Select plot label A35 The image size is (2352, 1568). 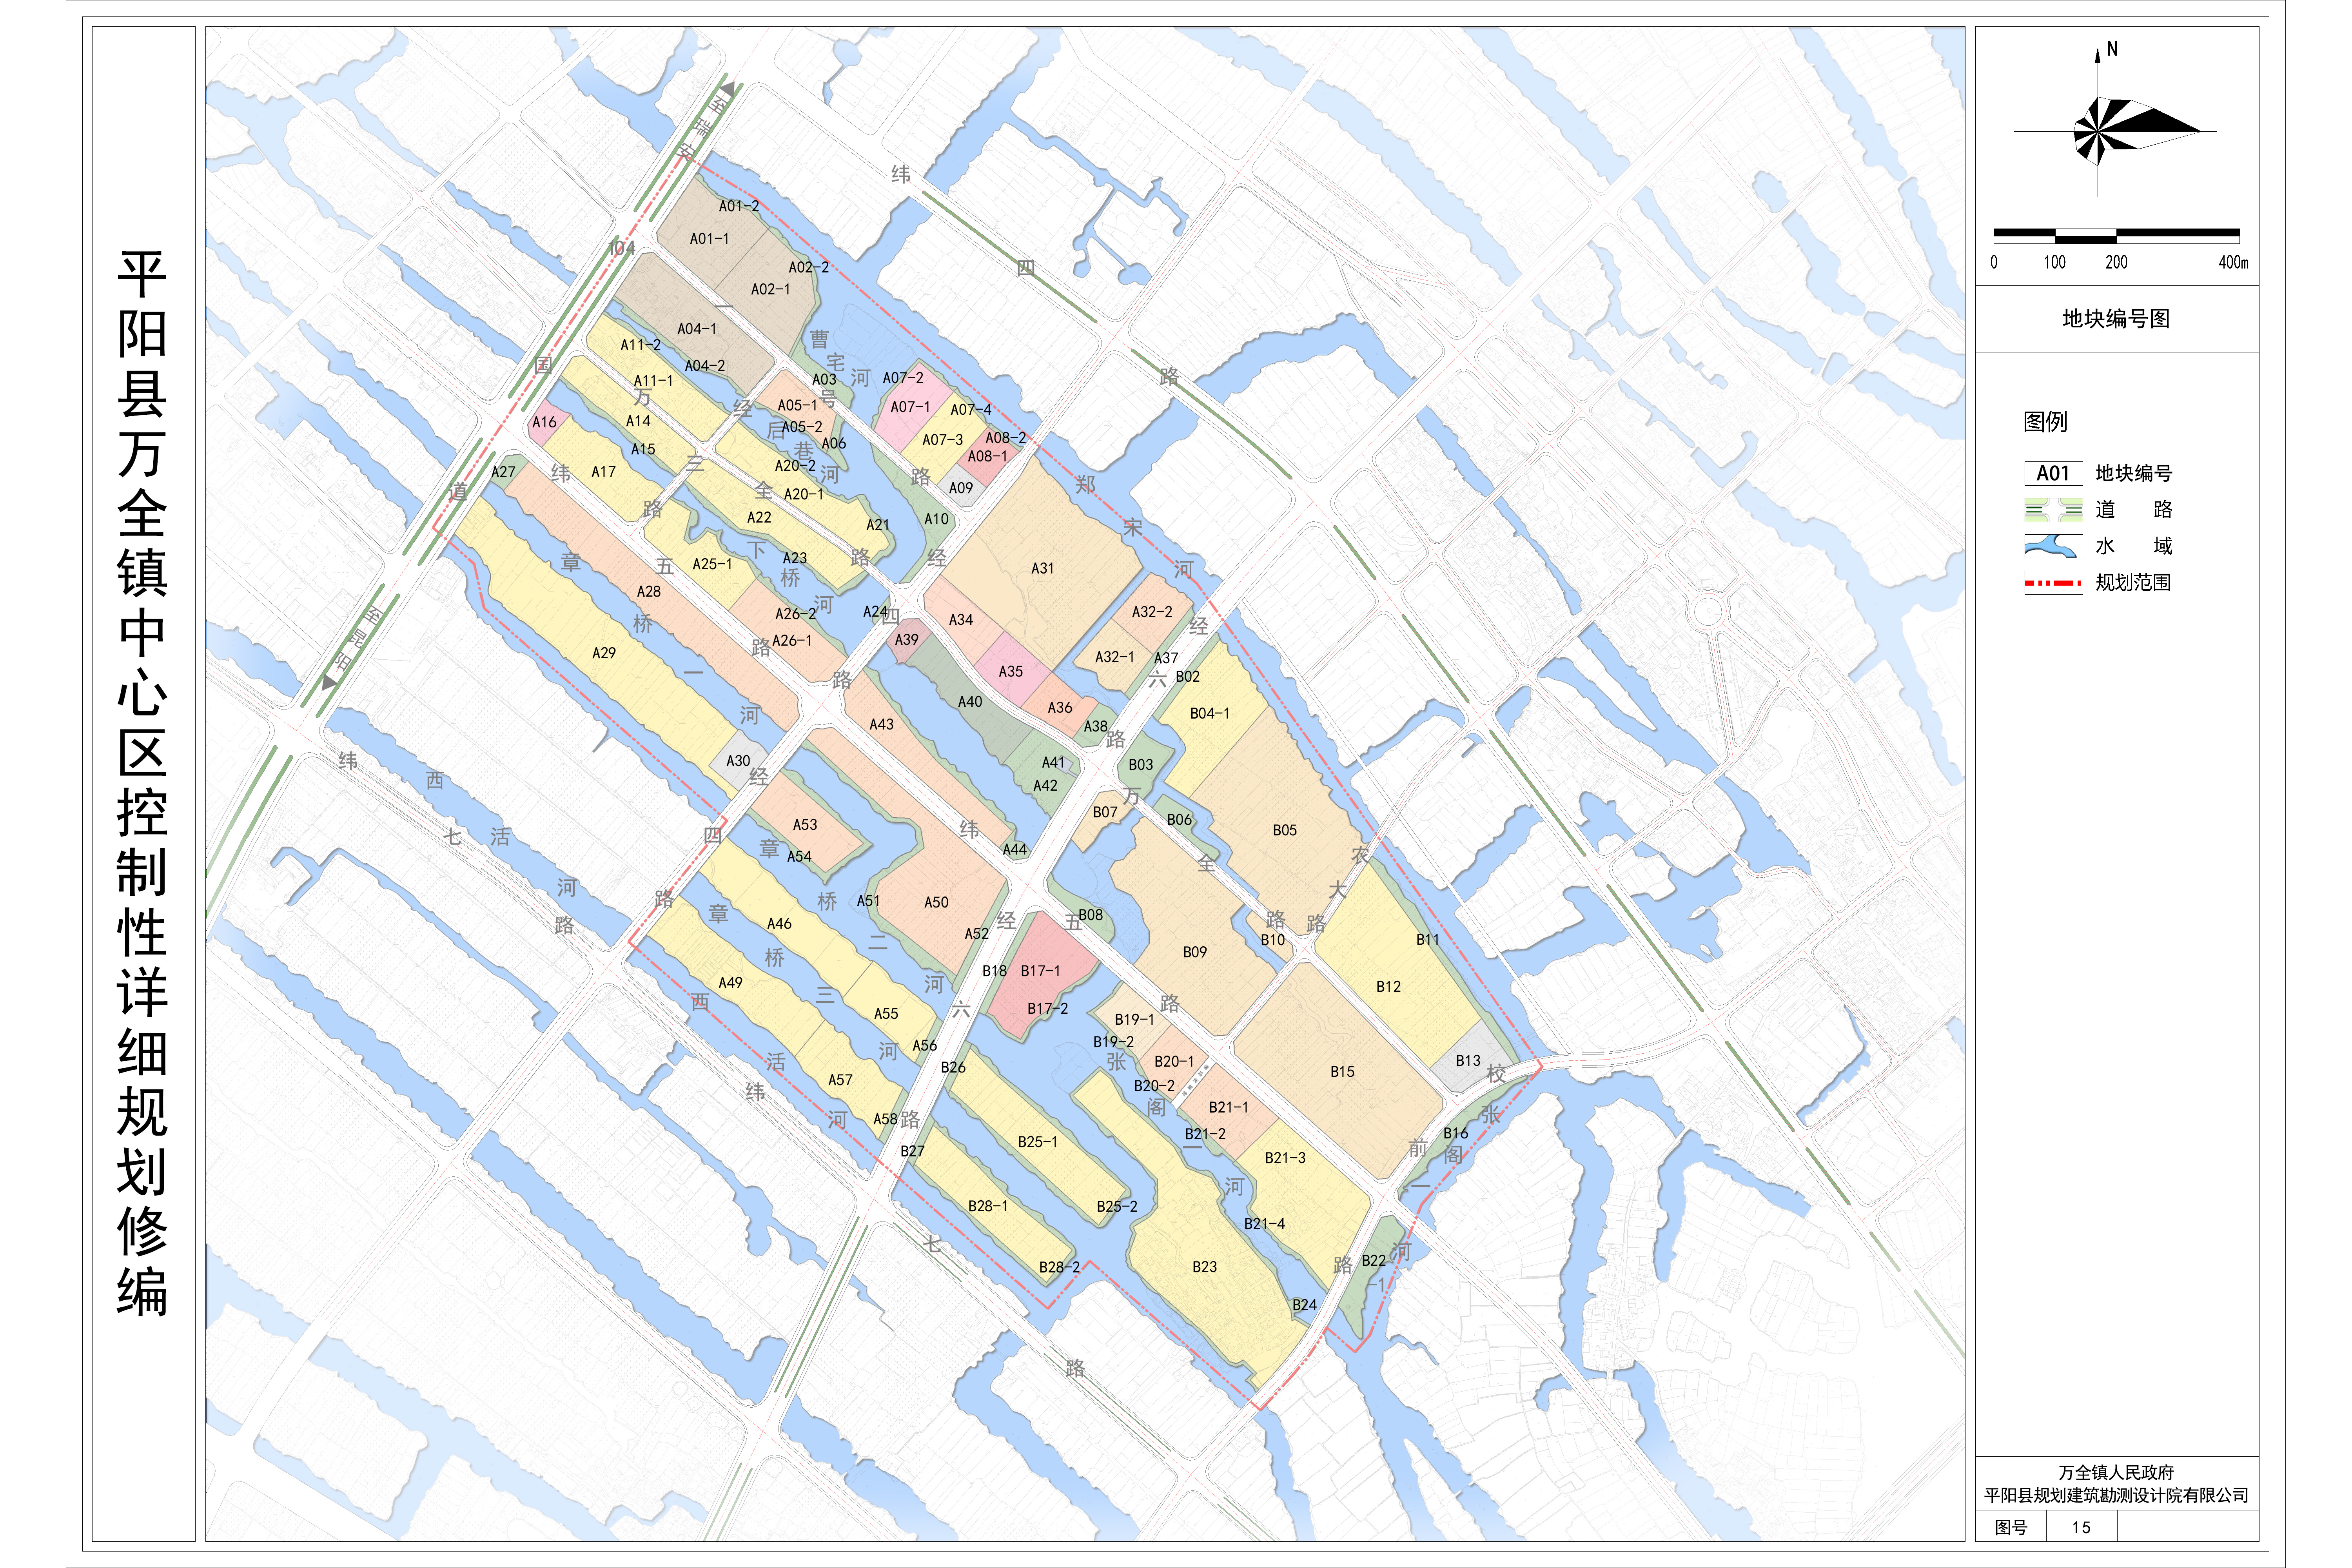click(1011, 672)
